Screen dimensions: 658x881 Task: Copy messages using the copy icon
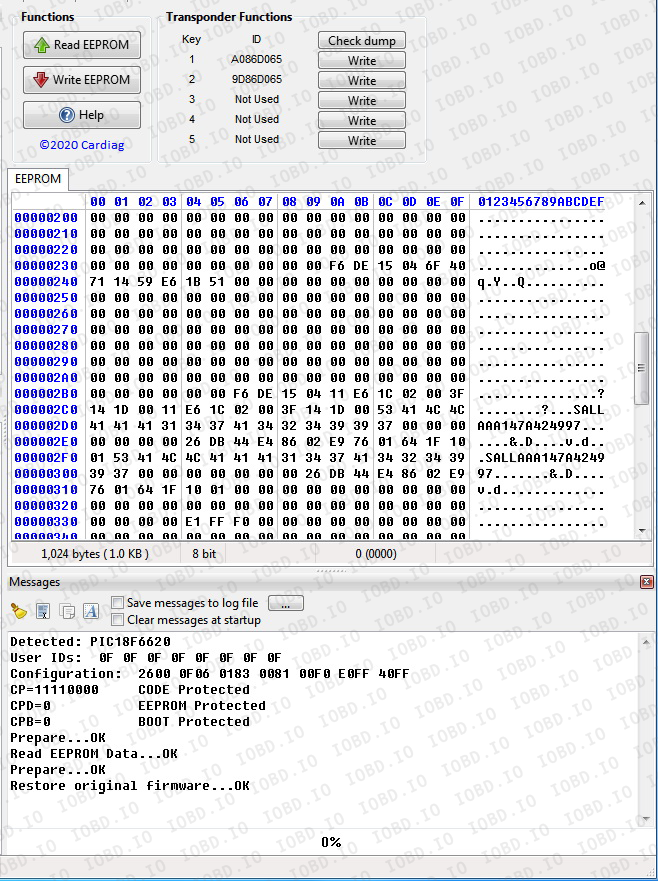pyautogui.click(x=67, y=611)
